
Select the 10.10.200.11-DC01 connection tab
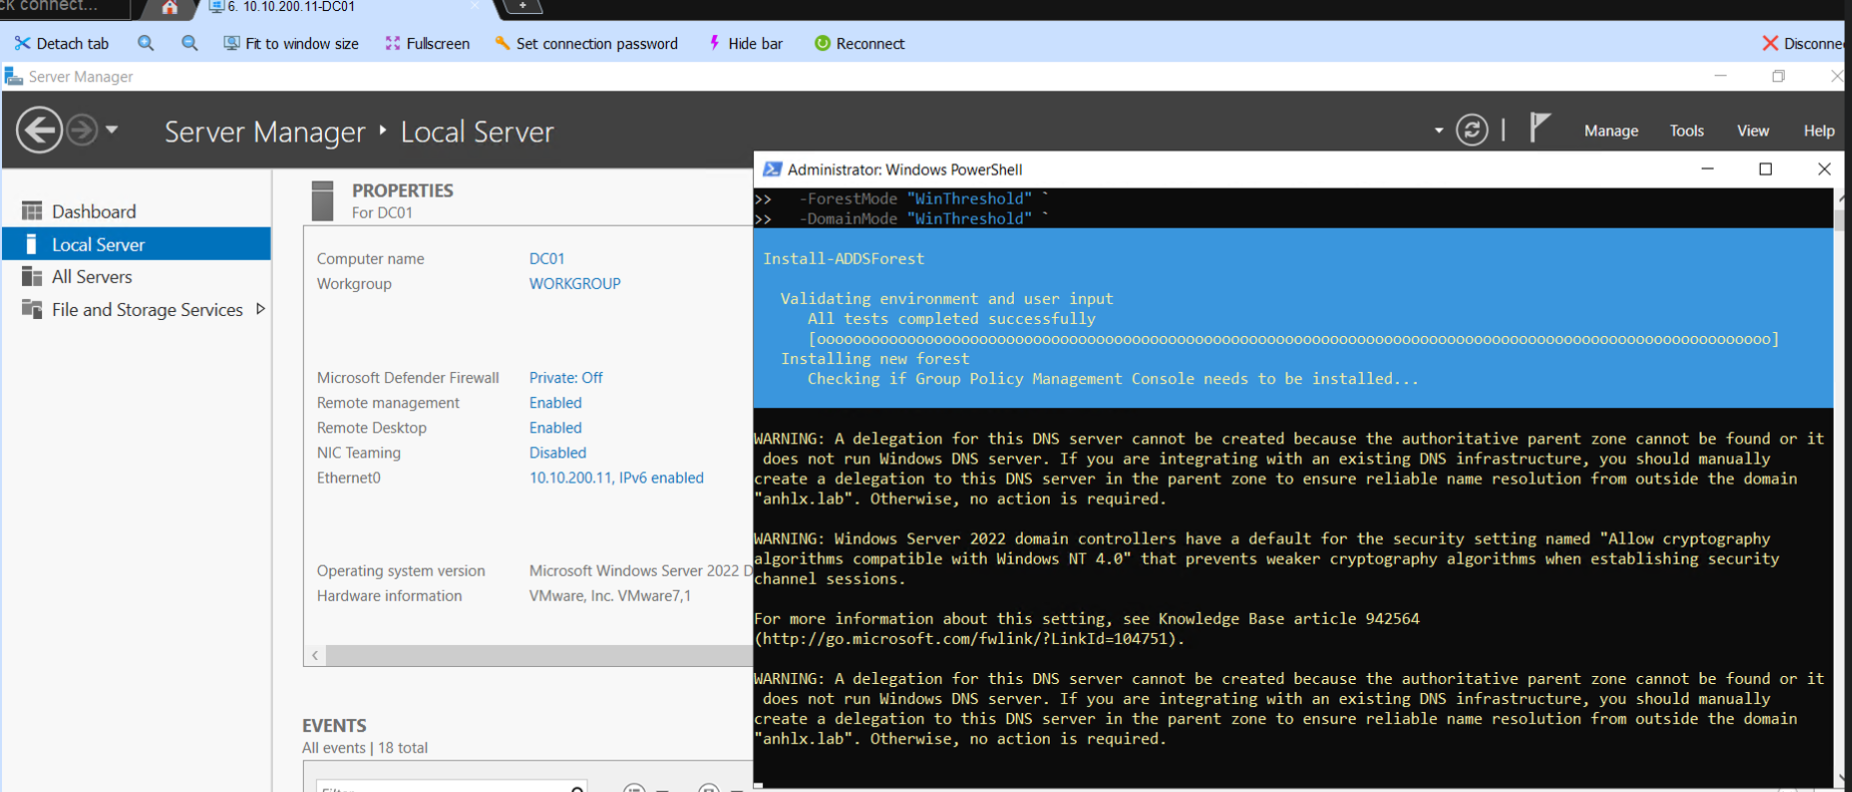pos(290,7)
